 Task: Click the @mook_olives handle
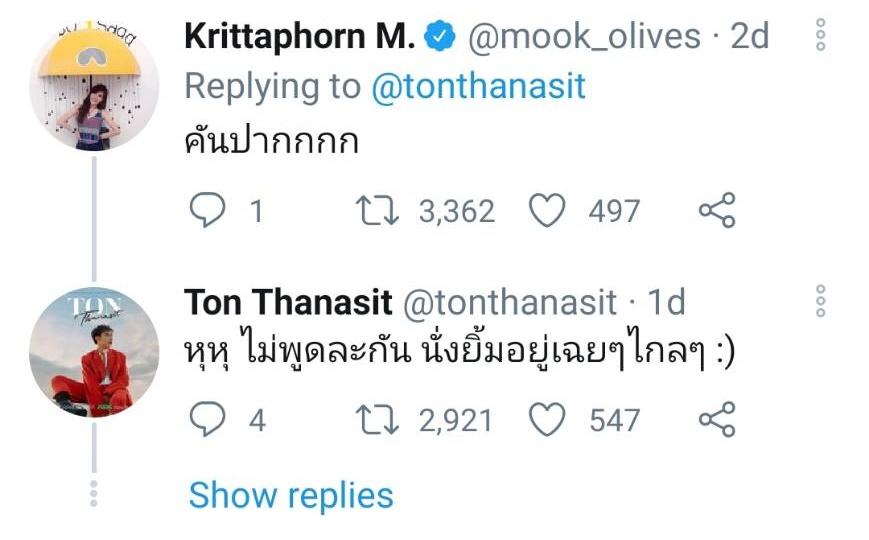coord(582,37)
